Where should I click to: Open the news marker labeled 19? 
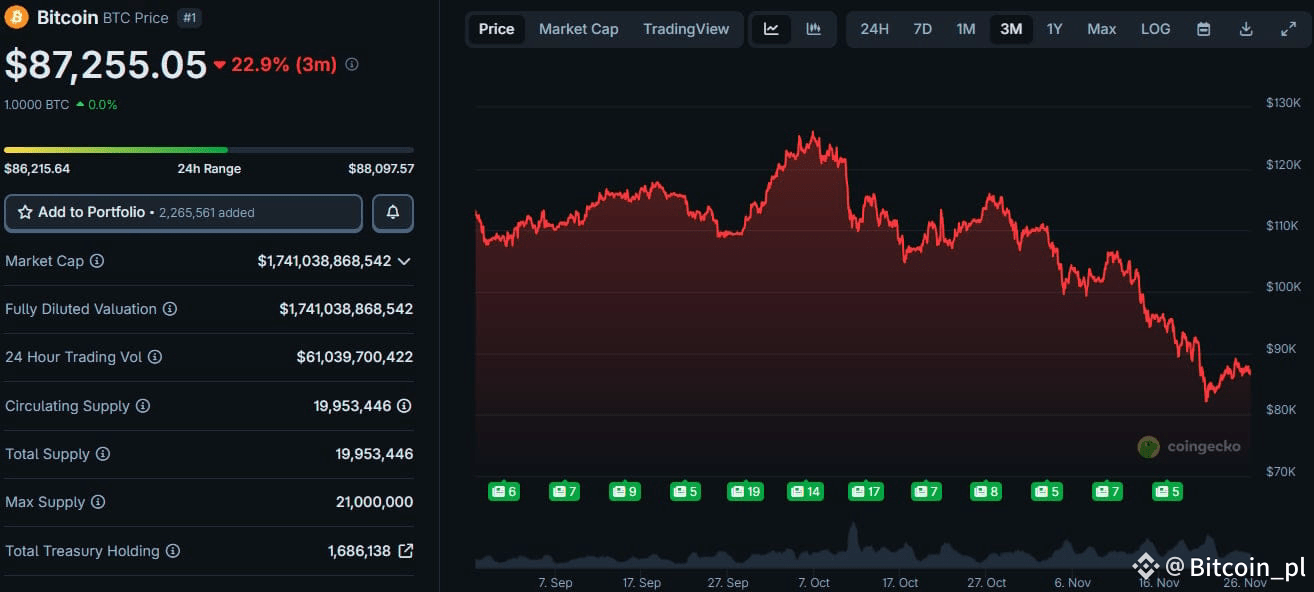[x=745, y=491]
